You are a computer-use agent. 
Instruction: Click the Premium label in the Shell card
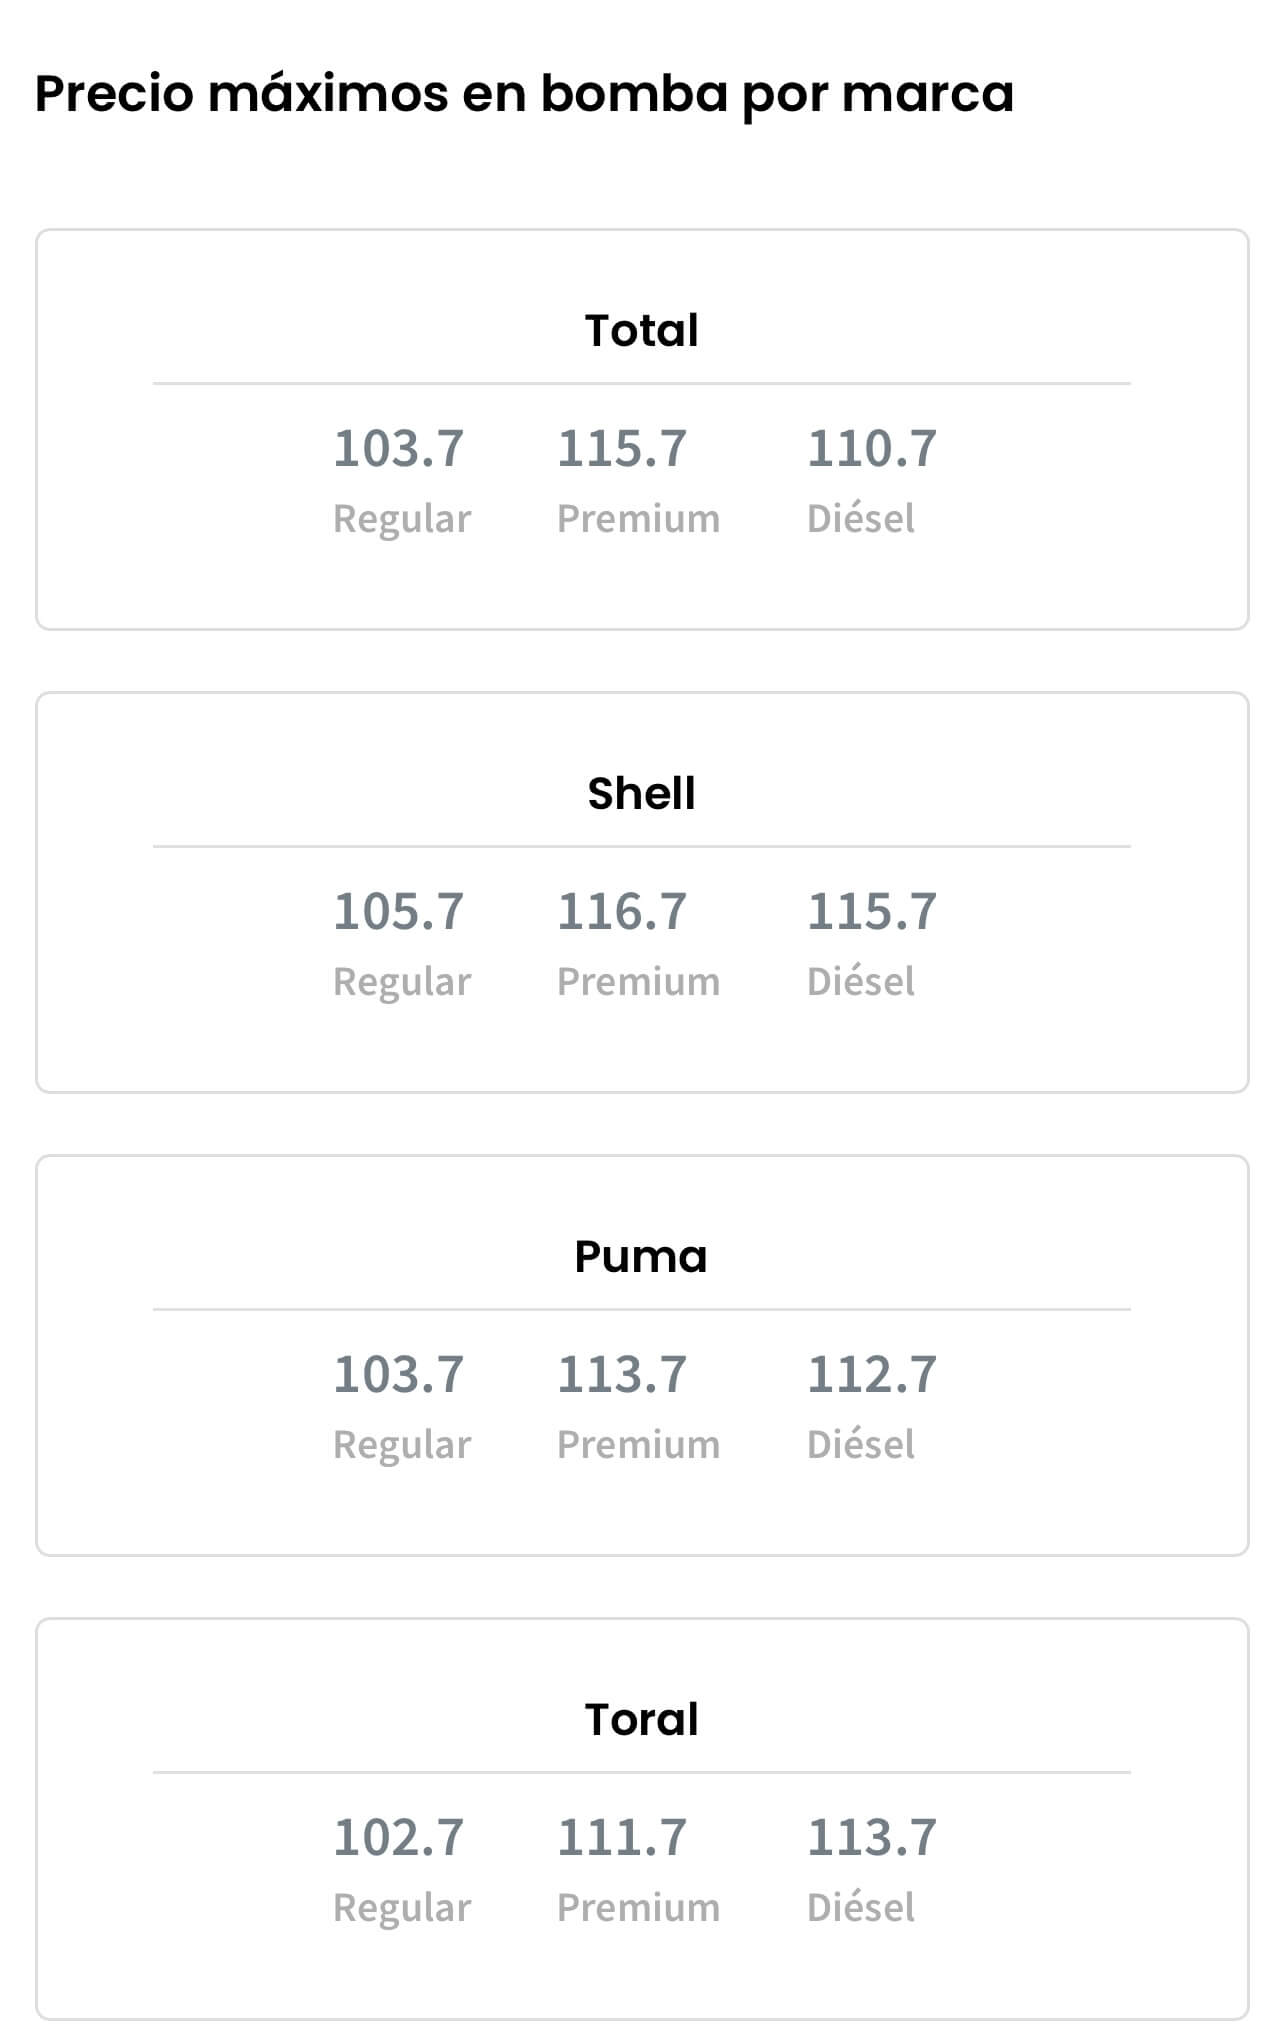pyautogui.click(x=638, y=982)
